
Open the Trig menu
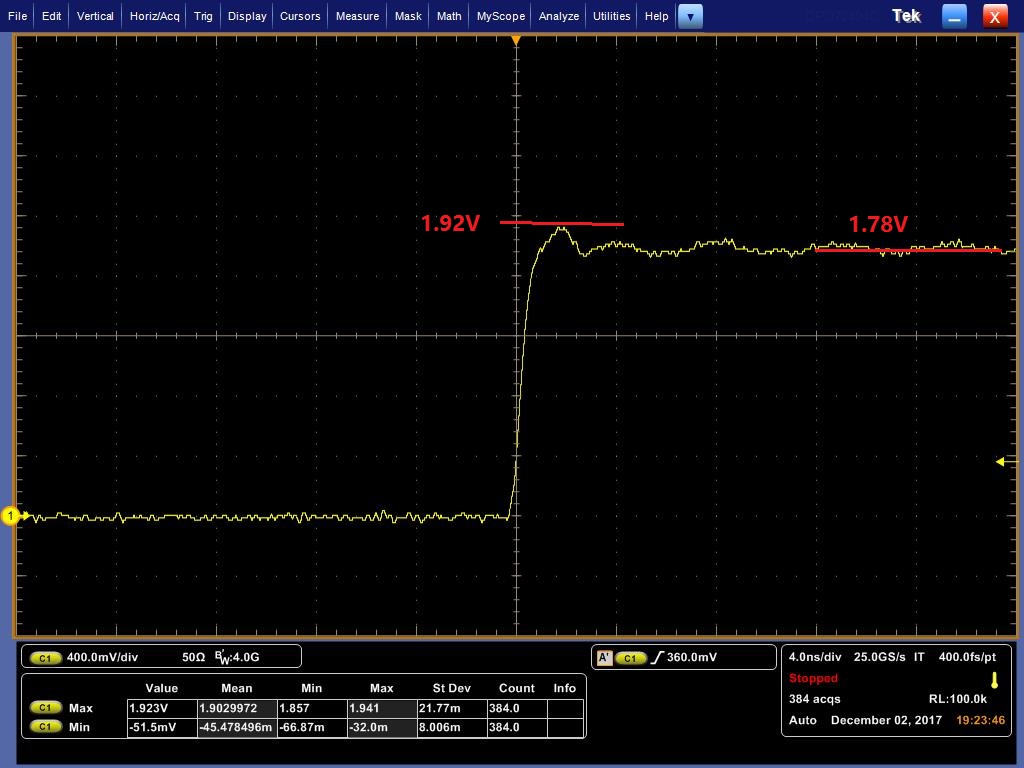pyautogui.click(x=203, y=16)
